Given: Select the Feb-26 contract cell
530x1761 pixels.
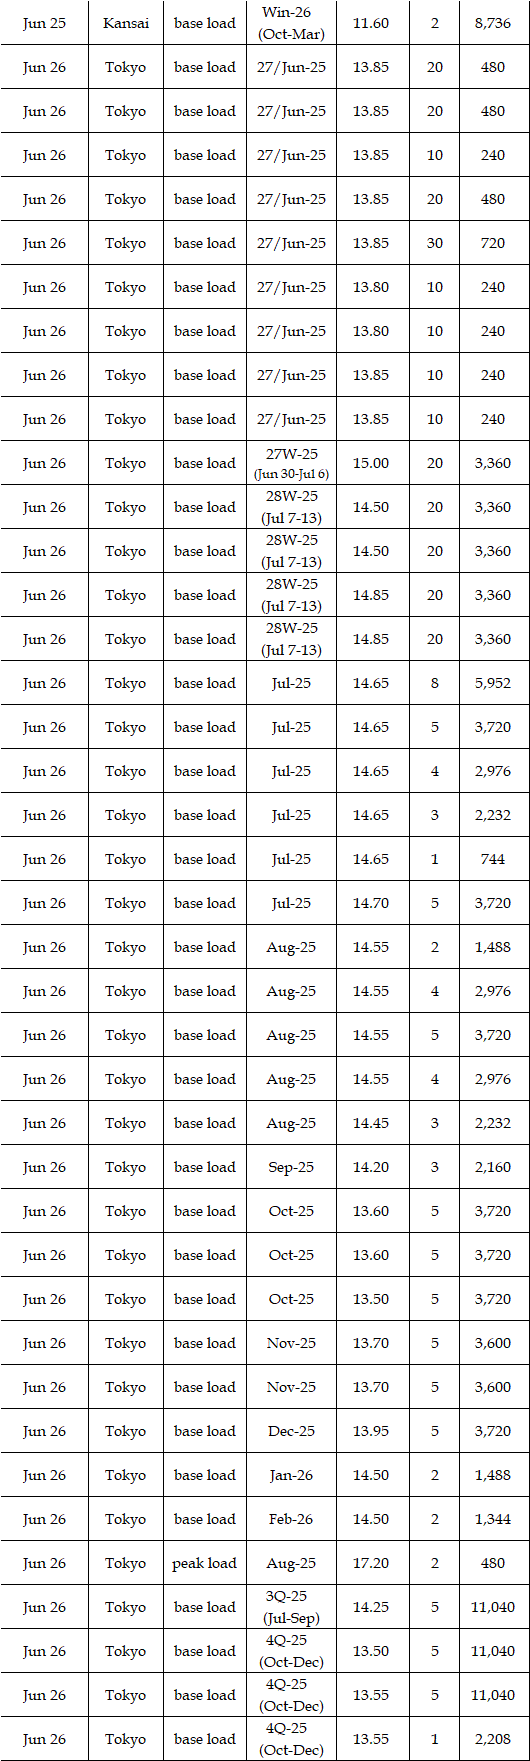Looking at the screenshot, I should tap(291, 1519).
